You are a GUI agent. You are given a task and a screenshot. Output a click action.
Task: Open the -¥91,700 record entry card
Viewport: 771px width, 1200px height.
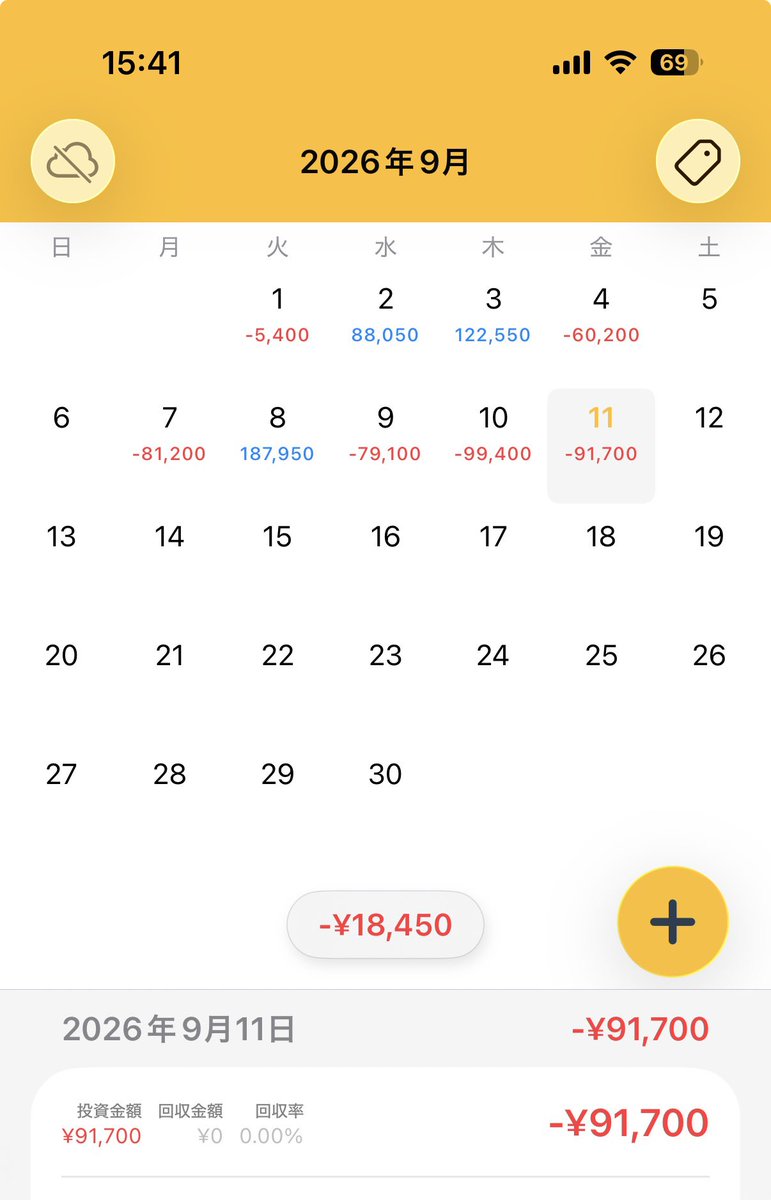(385, 1133)
